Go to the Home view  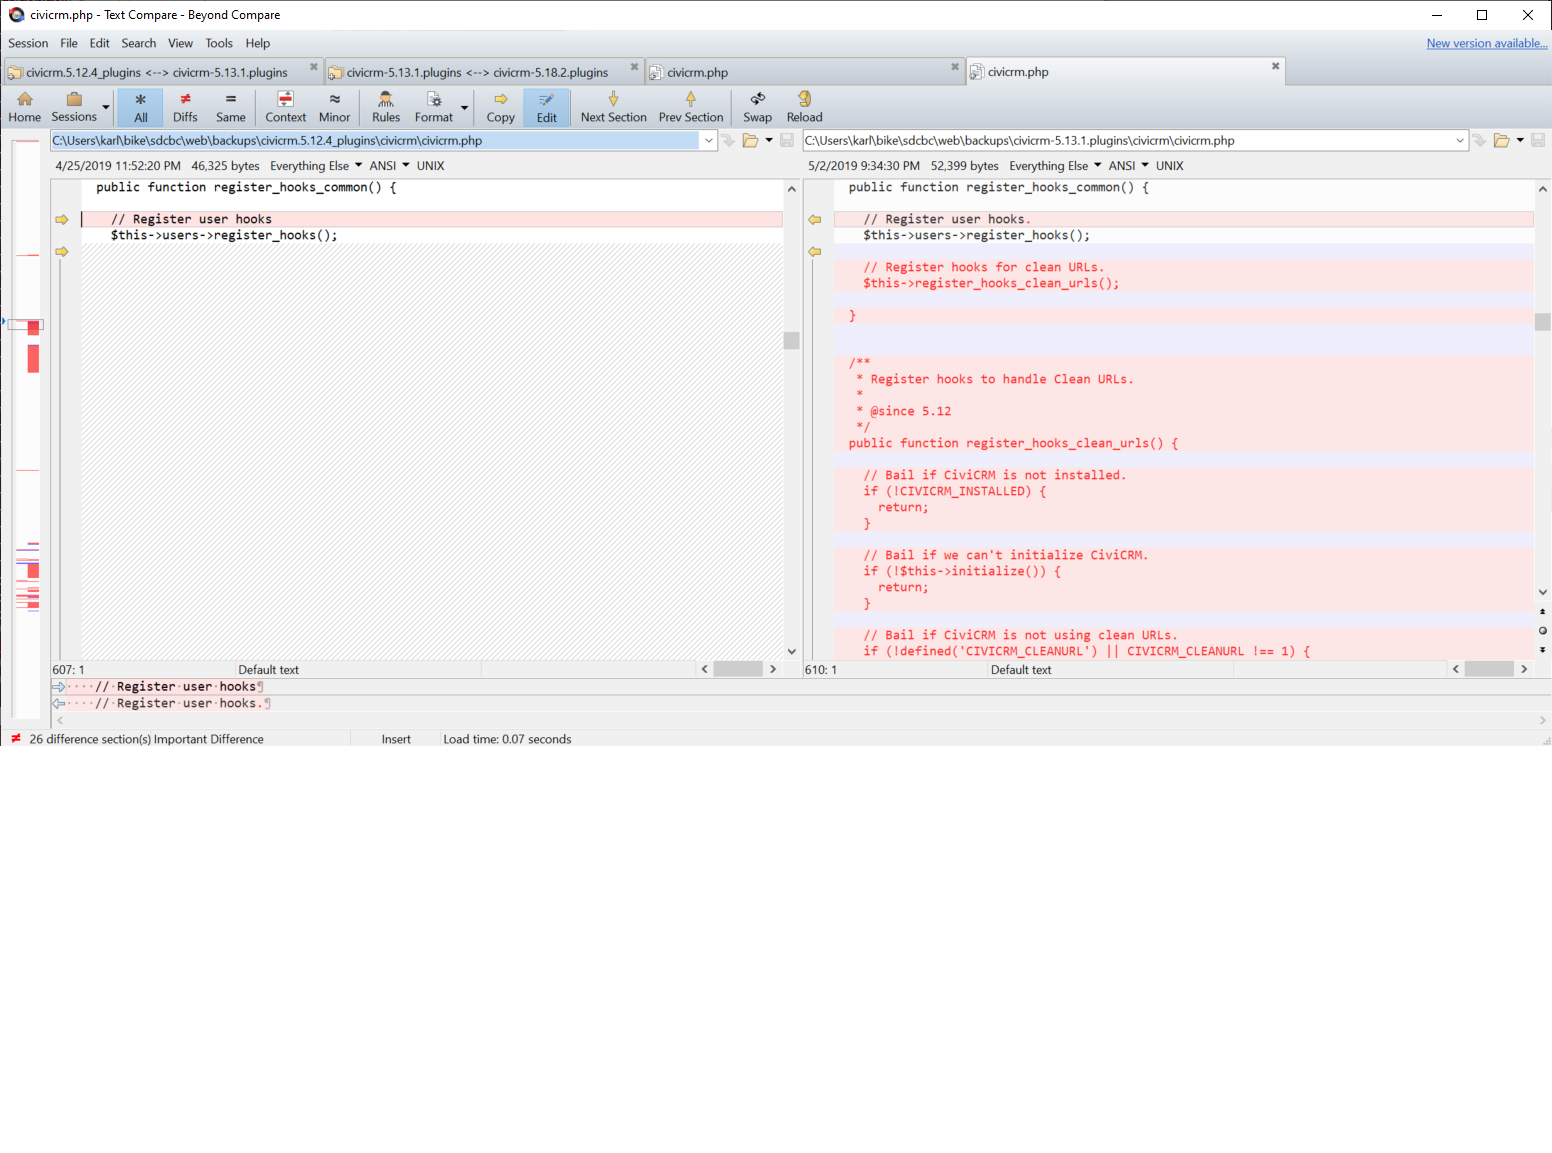25,107
